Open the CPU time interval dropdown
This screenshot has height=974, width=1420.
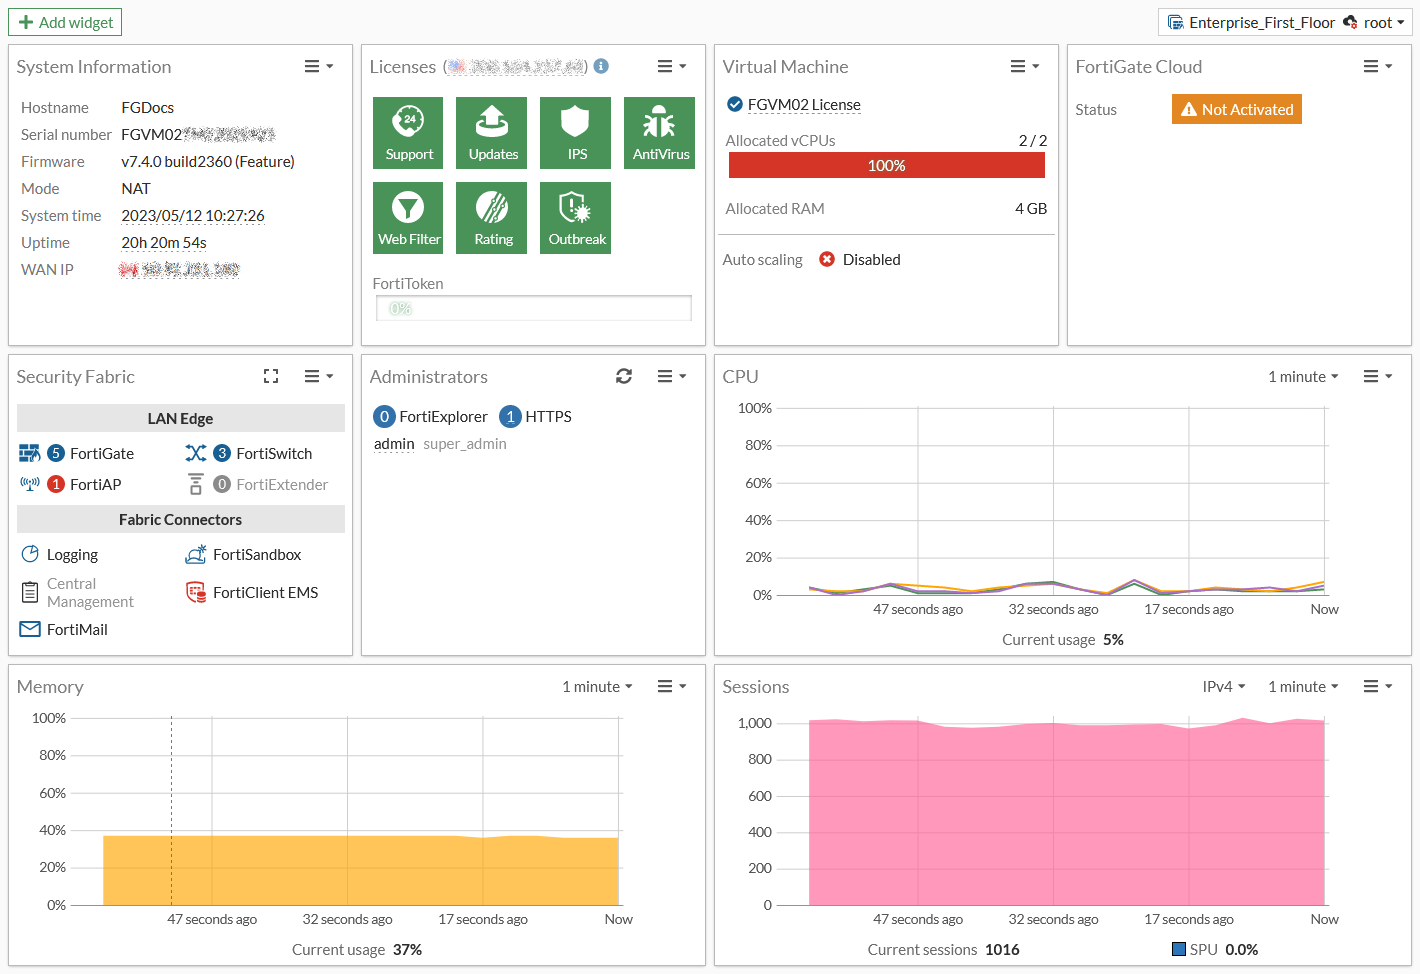click(x=1302, y=376)
